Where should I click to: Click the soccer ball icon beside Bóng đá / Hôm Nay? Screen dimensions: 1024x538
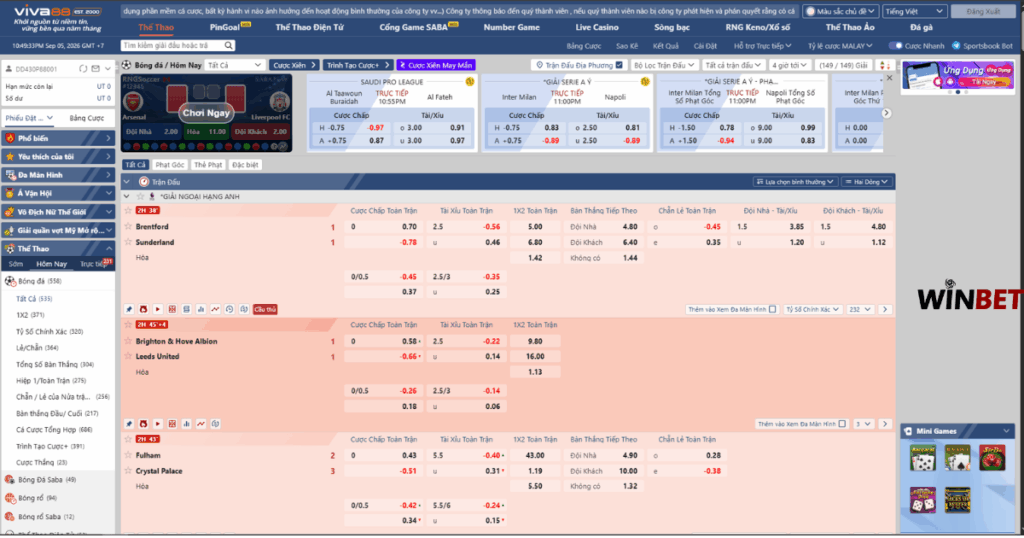click(127, 65)
